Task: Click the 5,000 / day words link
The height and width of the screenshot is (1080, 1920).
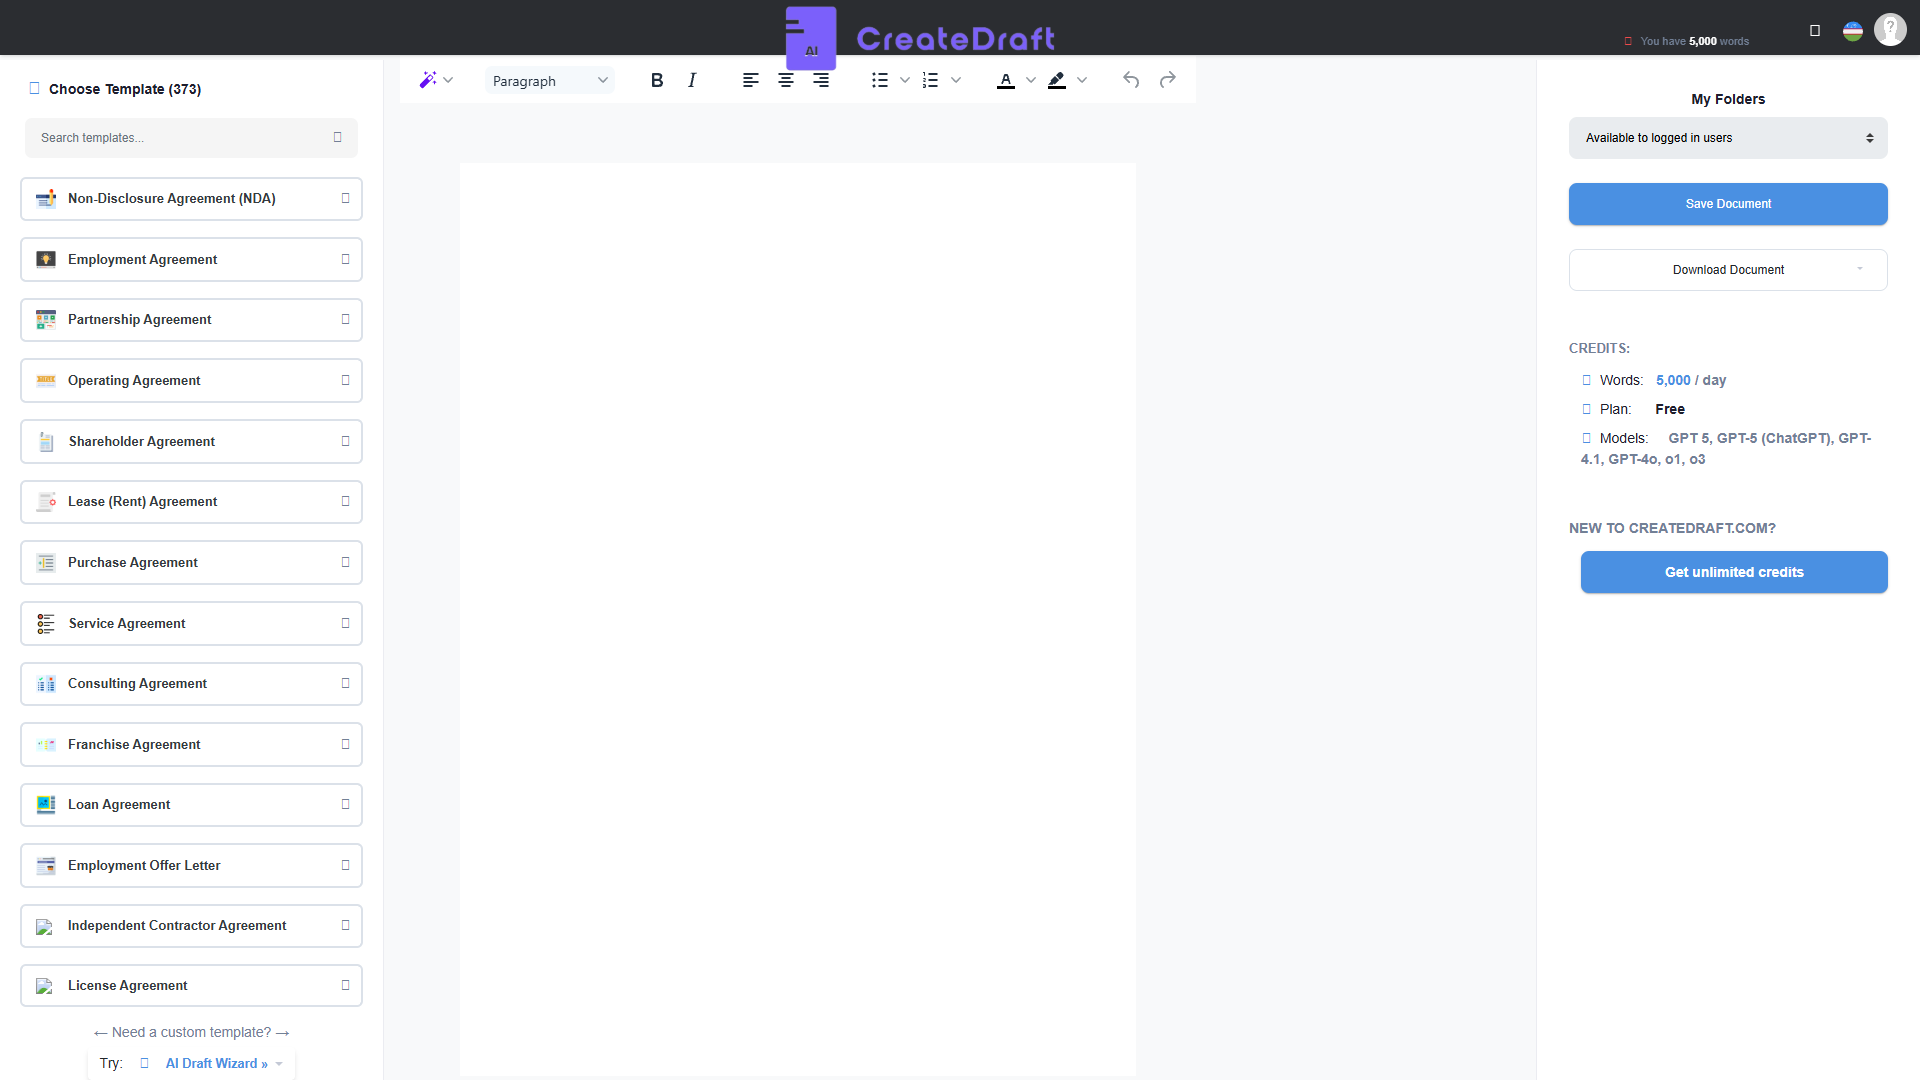Action: 1691,380
